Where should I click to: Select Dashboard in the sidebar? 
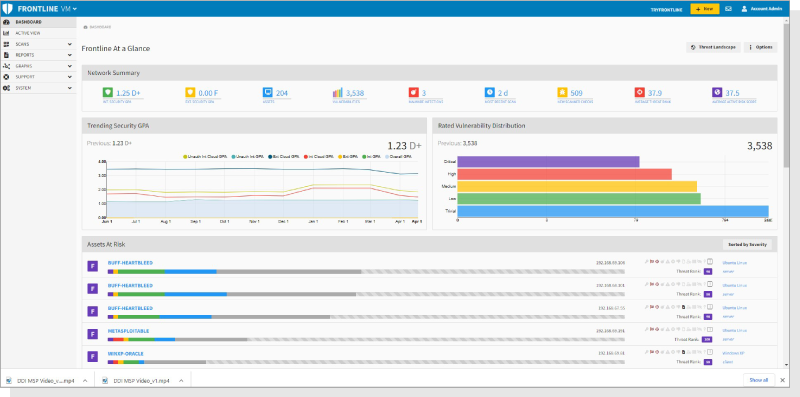38,22
